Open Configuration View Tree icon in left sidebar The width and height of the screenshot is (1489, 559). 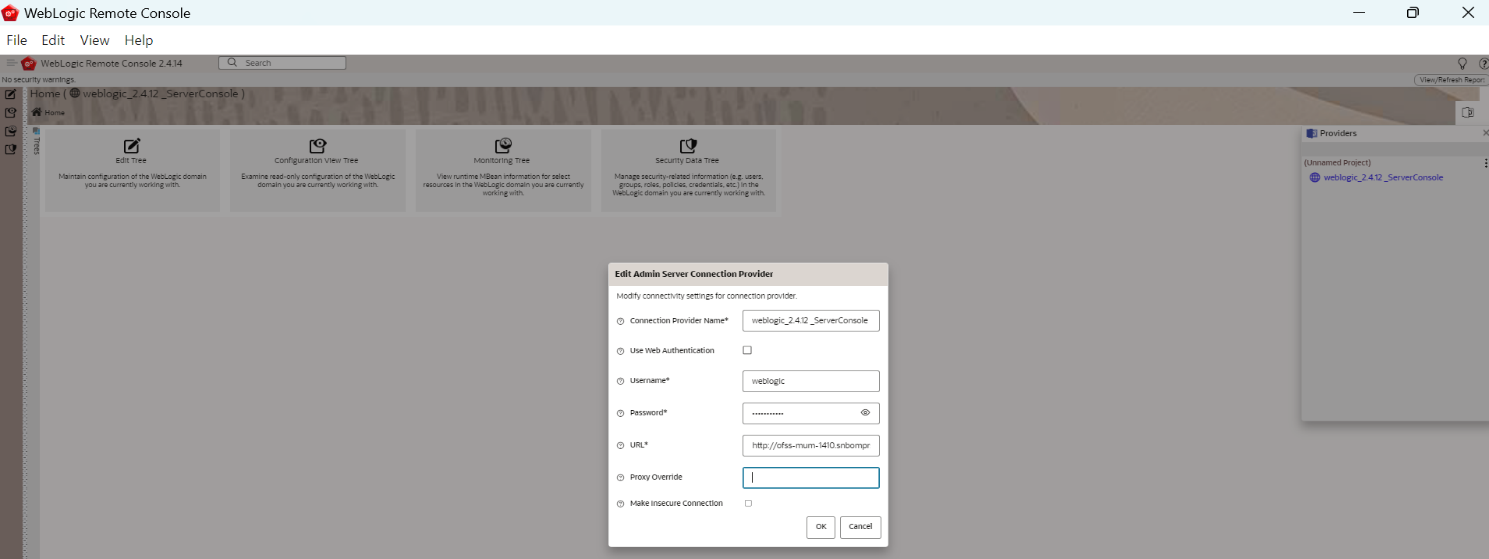(x=10, y=113)
